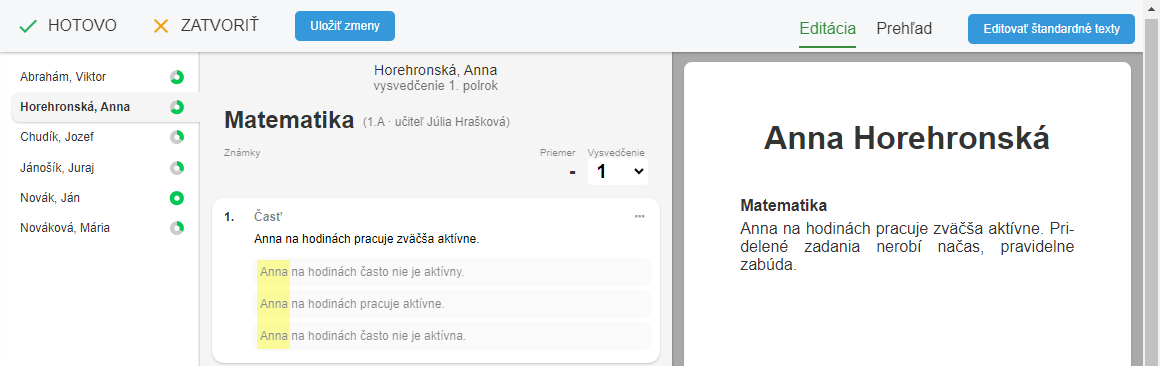
Task: Choose suggestion 'Anna na hodinách pracuje aktívne.'
Action: pos(453,304)
